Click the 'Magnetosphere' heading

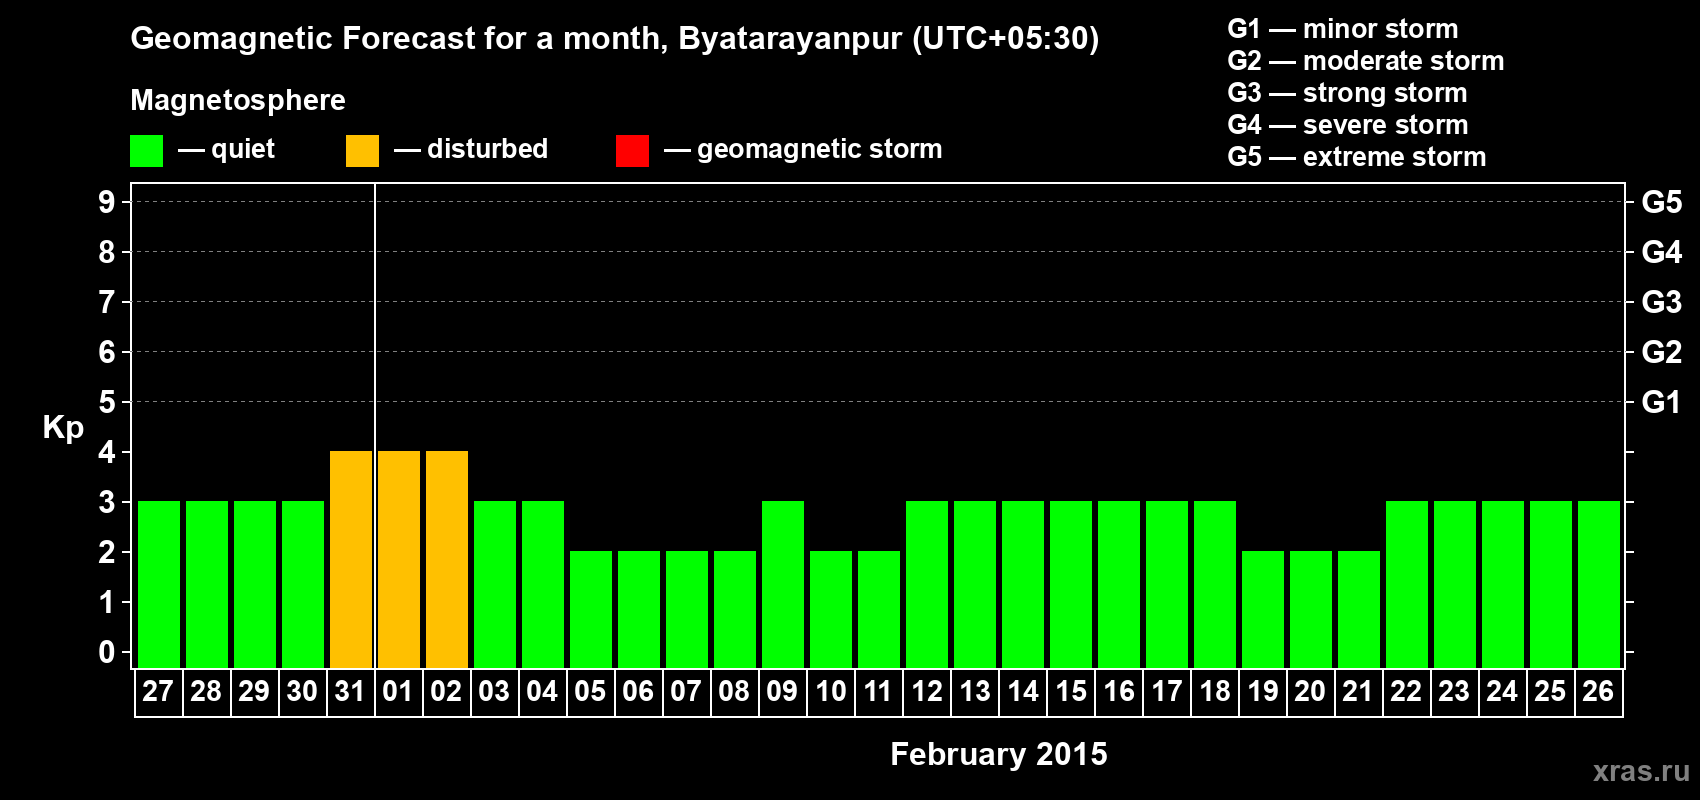coord(238,100)
